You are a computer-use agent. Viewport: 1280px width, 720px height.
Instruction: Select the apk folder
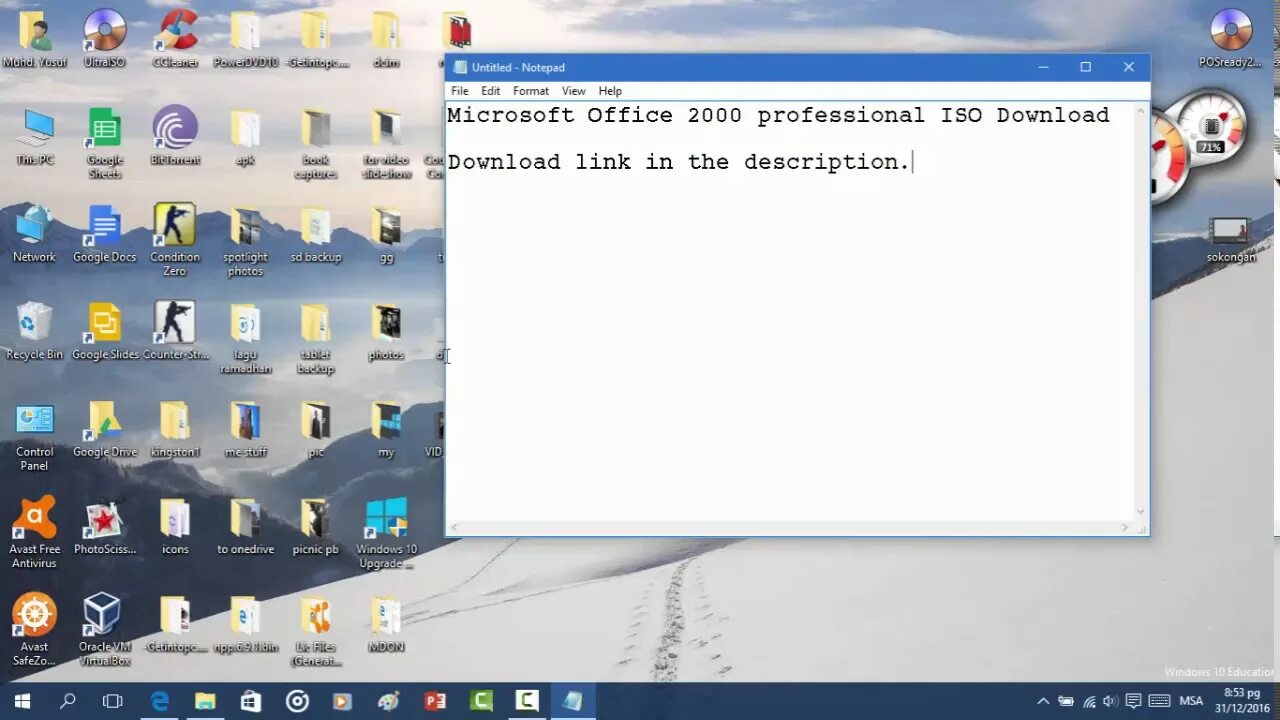[246, 136]
